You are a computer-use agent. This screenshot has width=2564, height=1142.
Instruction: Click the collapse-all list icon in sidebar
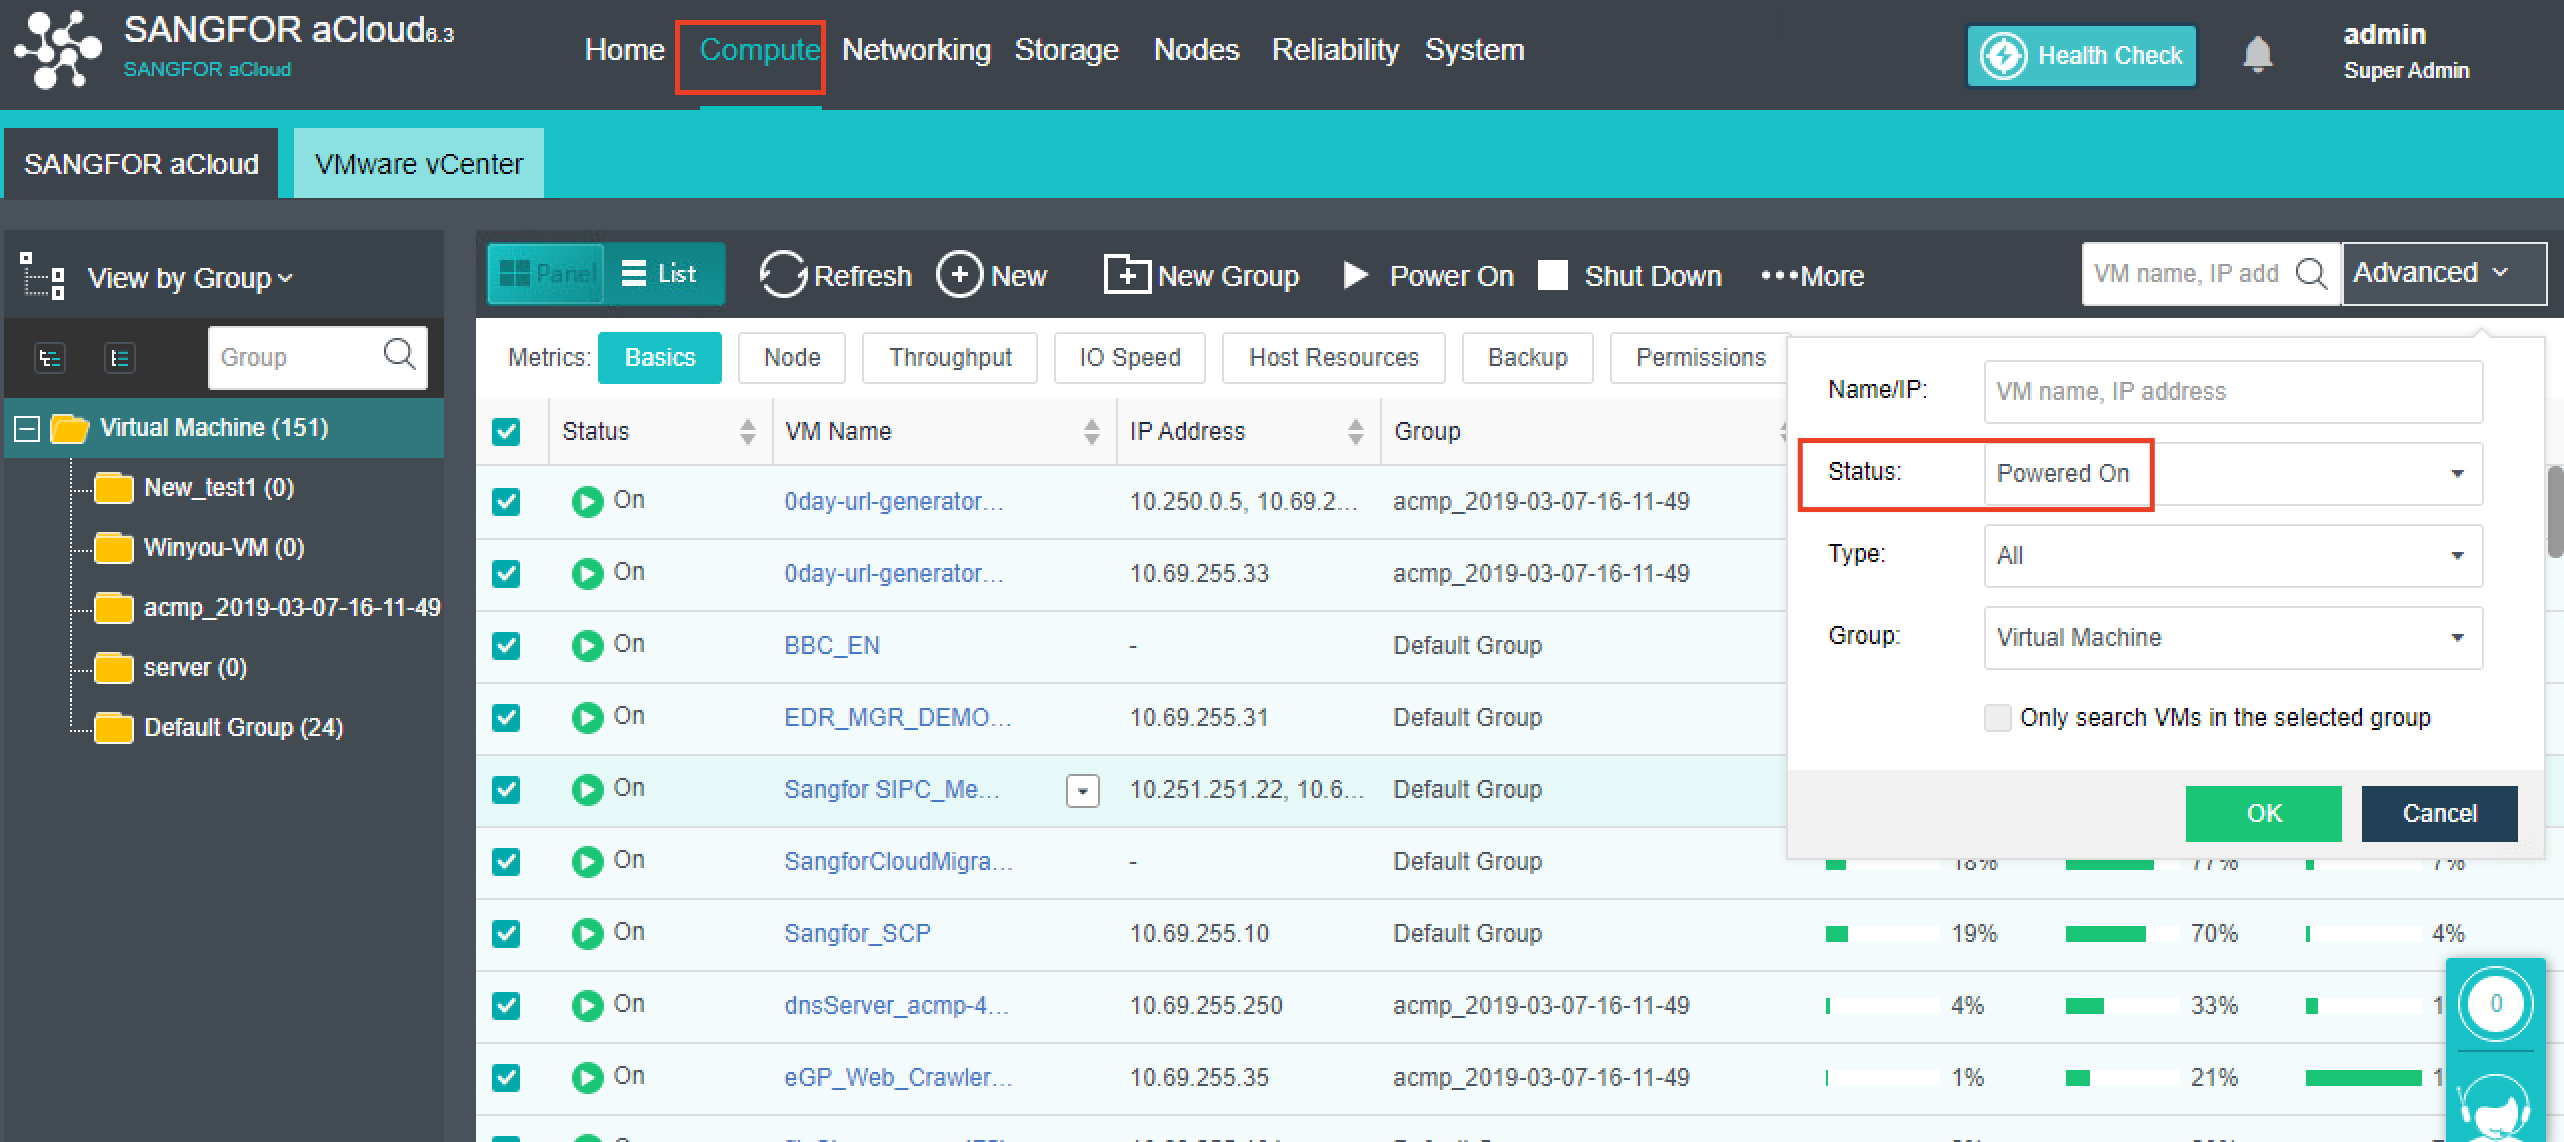coord(119,357)
